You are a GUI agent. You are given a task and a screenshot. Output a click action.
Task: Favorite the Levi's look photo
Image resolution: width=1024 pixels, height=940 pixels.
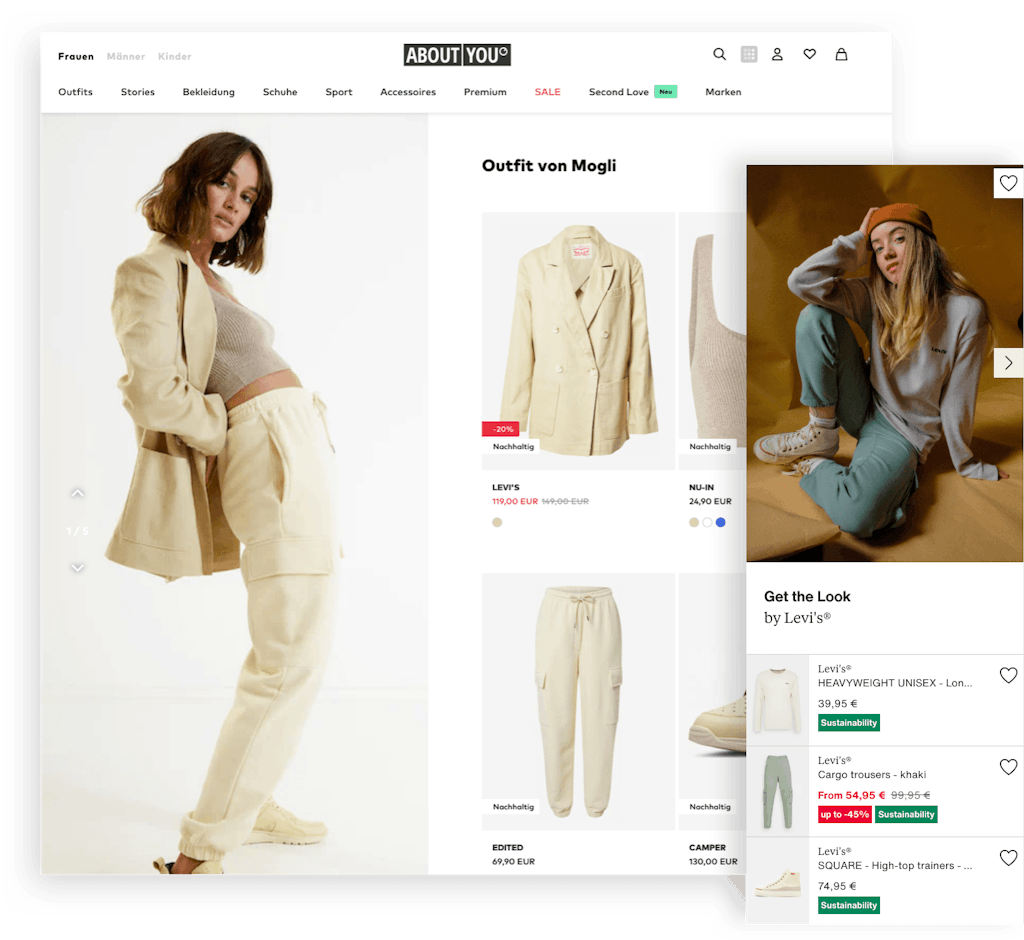[1008, 184]
